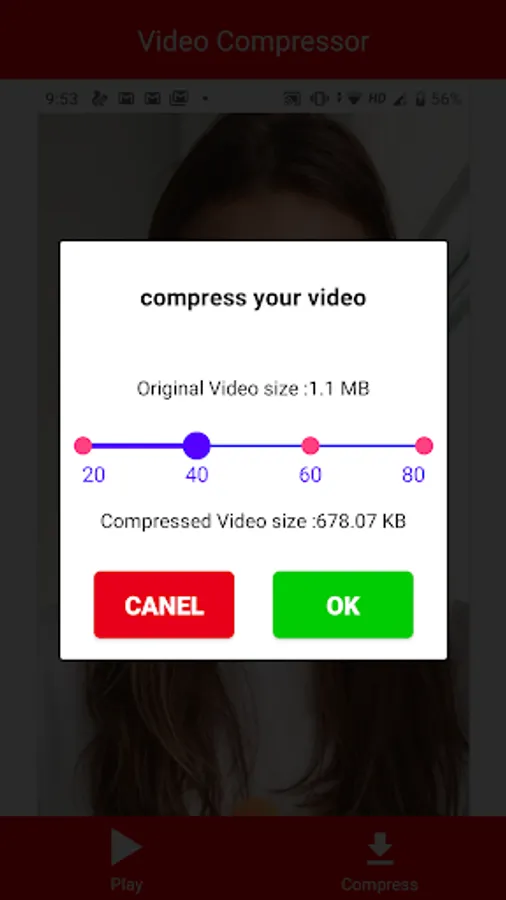Screen dimensions: 506x900
Task: Tap the first Gmail notification icon
Action: (x=126, y=99)
